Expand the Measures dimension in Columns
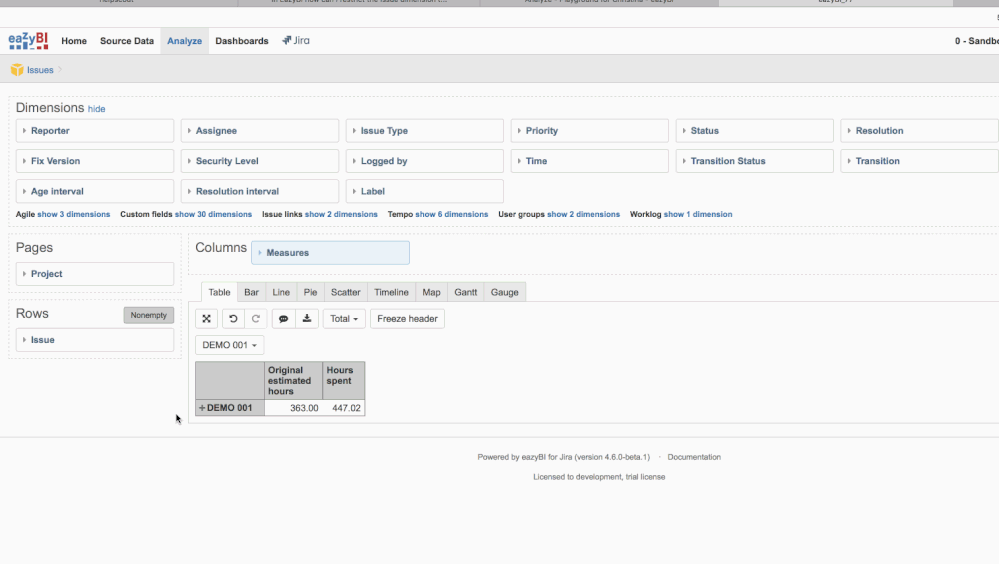Image resolution: width=999 pixels, height=564 pixels. tap(331, 253)
